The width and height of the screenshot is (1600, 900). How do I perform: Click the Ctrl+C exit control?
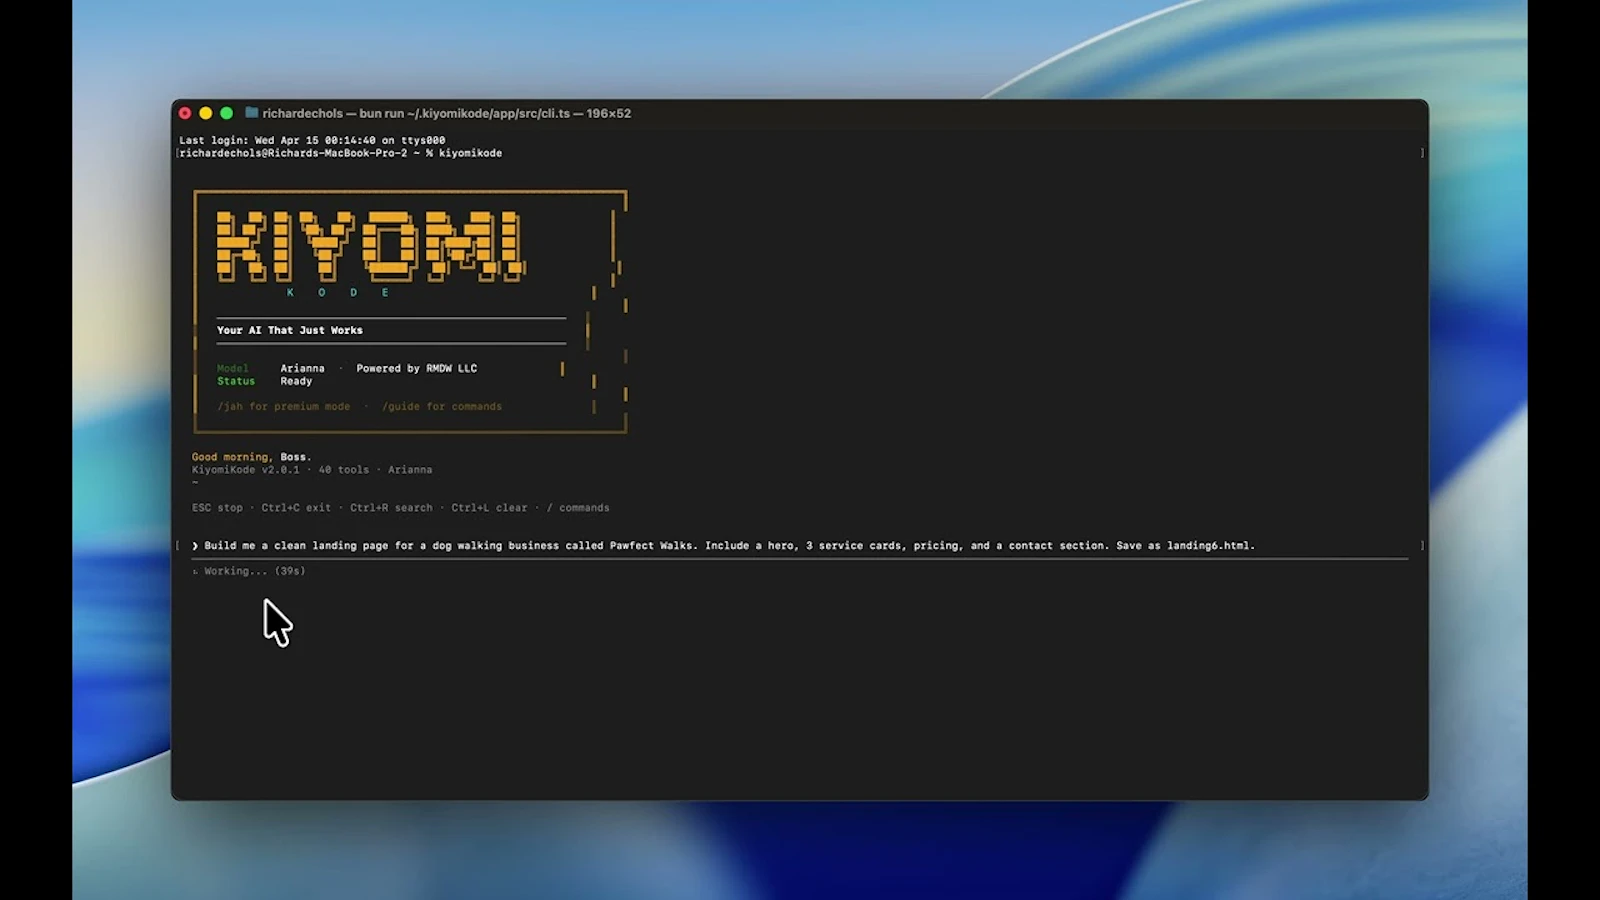point(295,507)
